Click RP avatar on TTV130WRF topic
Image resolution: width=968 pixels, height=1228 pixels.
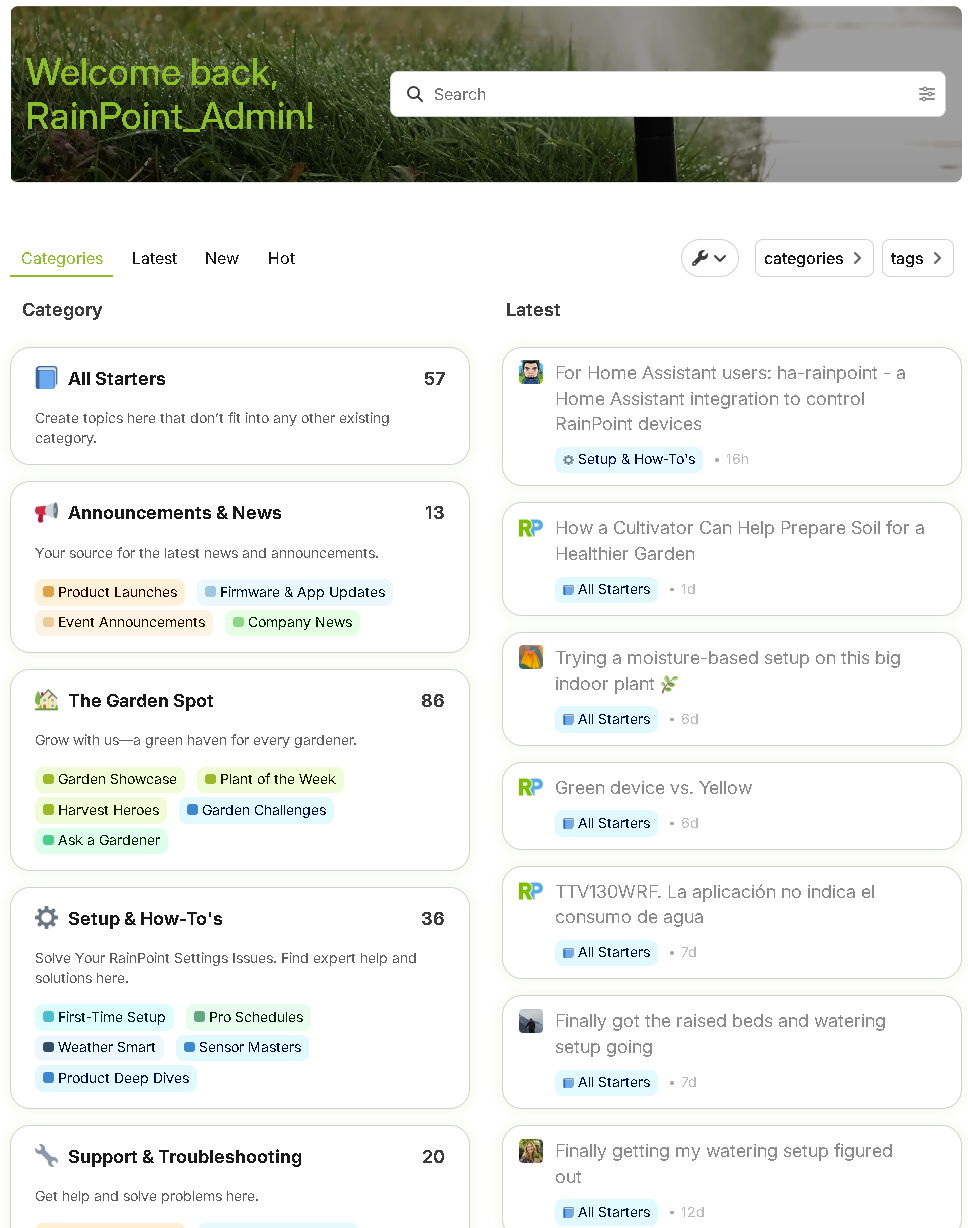point(531,891)
